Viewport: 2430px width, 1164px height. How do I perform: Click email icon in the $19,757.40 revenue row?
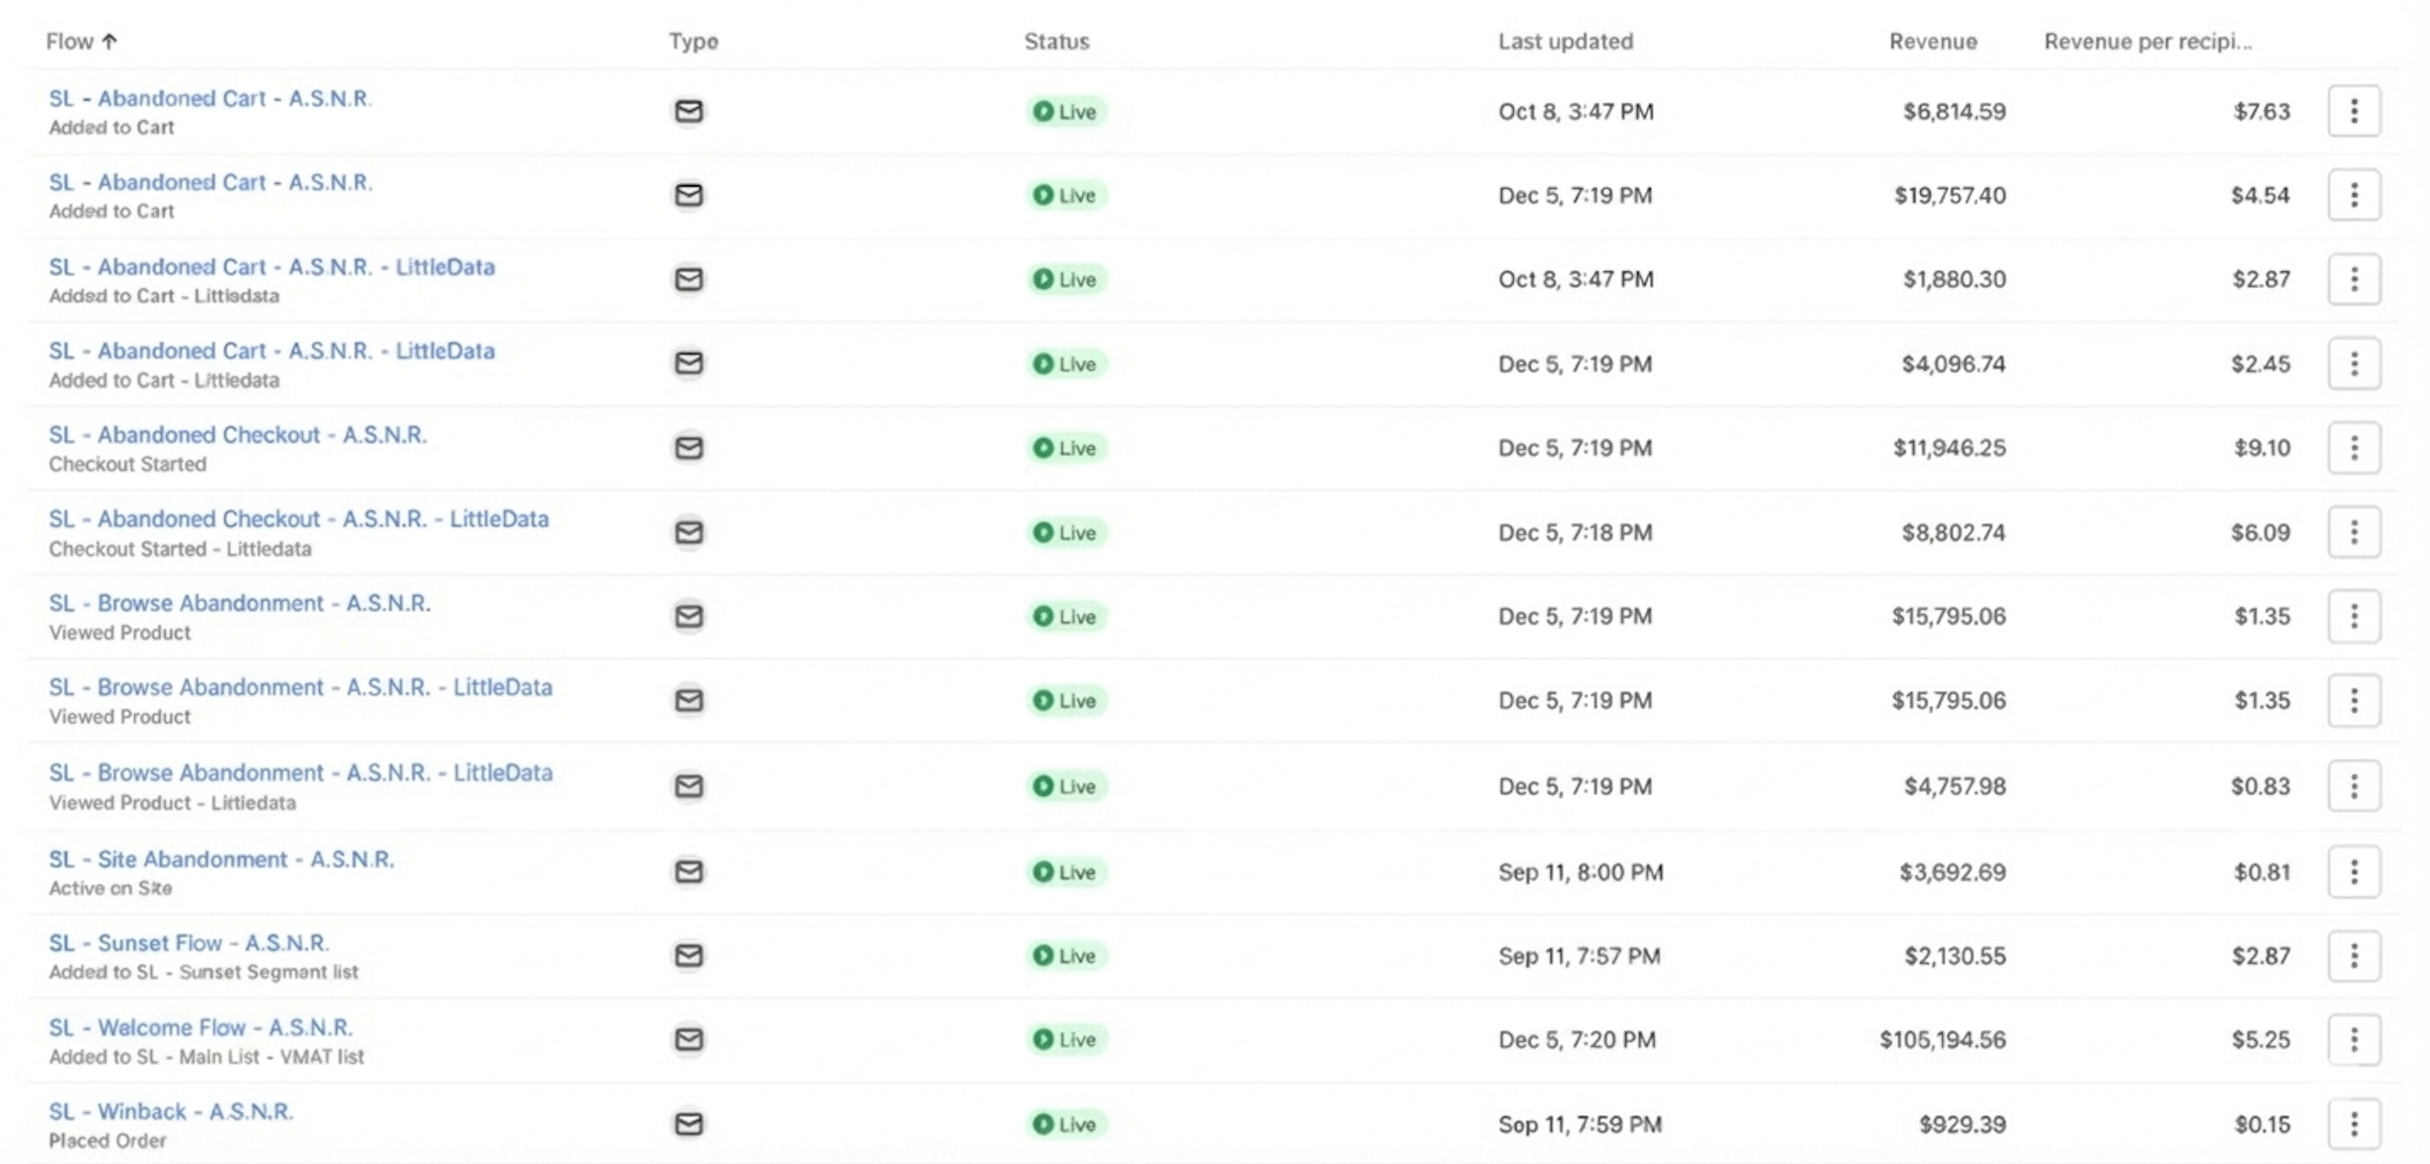click(688, 195)
